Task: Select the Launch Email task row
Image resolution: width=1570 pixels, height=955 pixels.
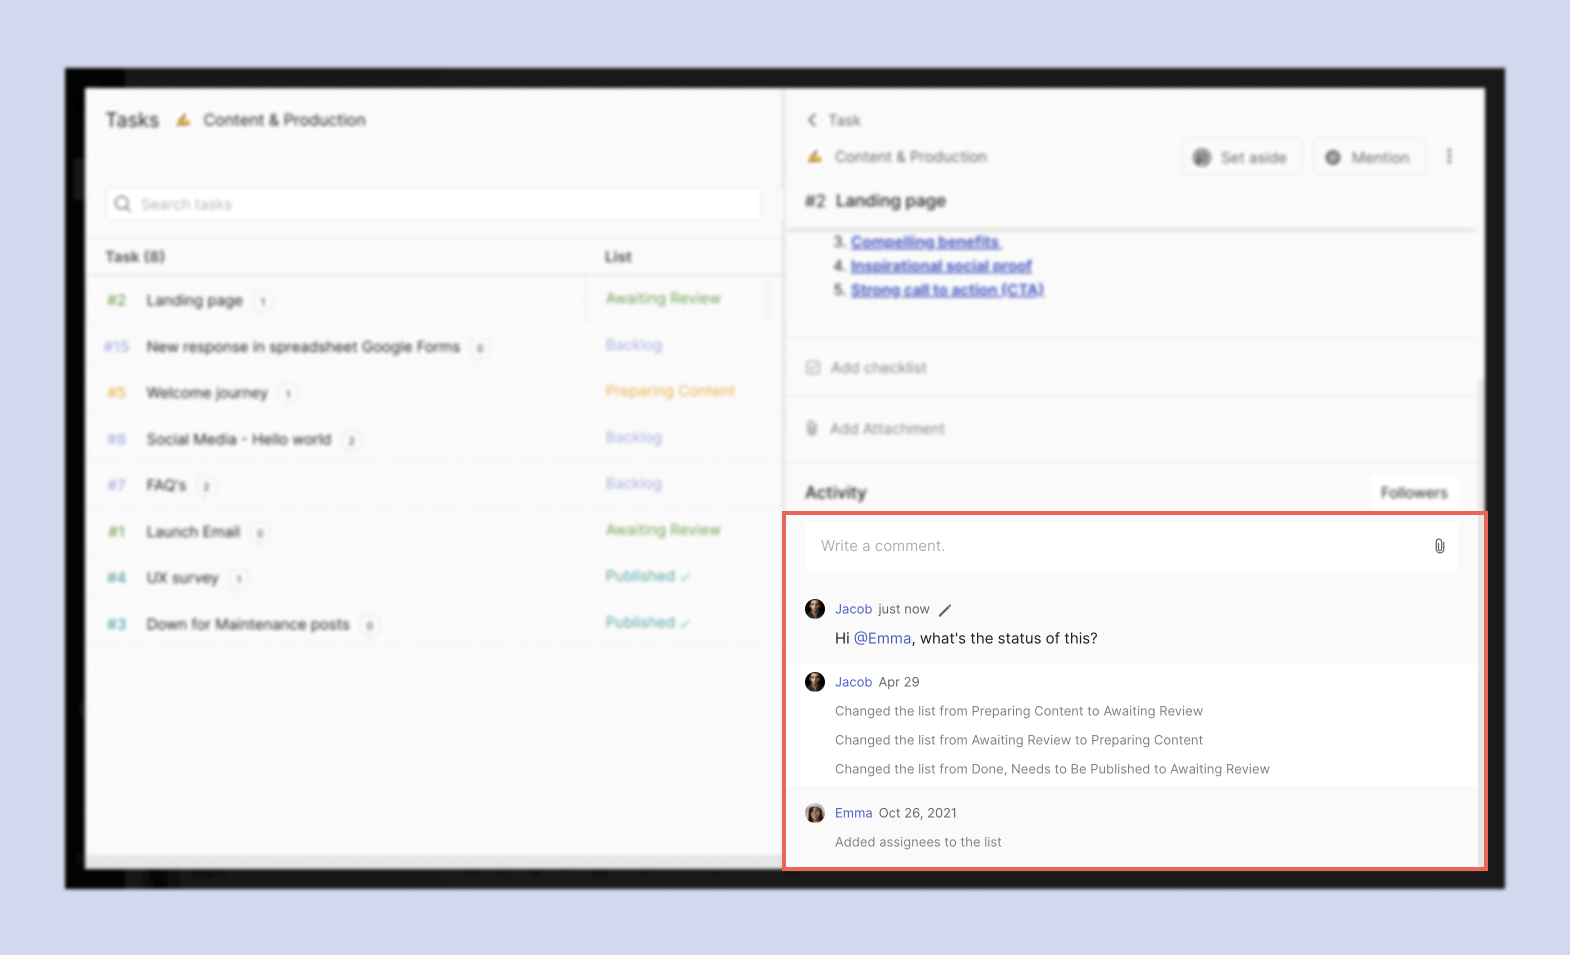Action: click(x=193, y=532)
